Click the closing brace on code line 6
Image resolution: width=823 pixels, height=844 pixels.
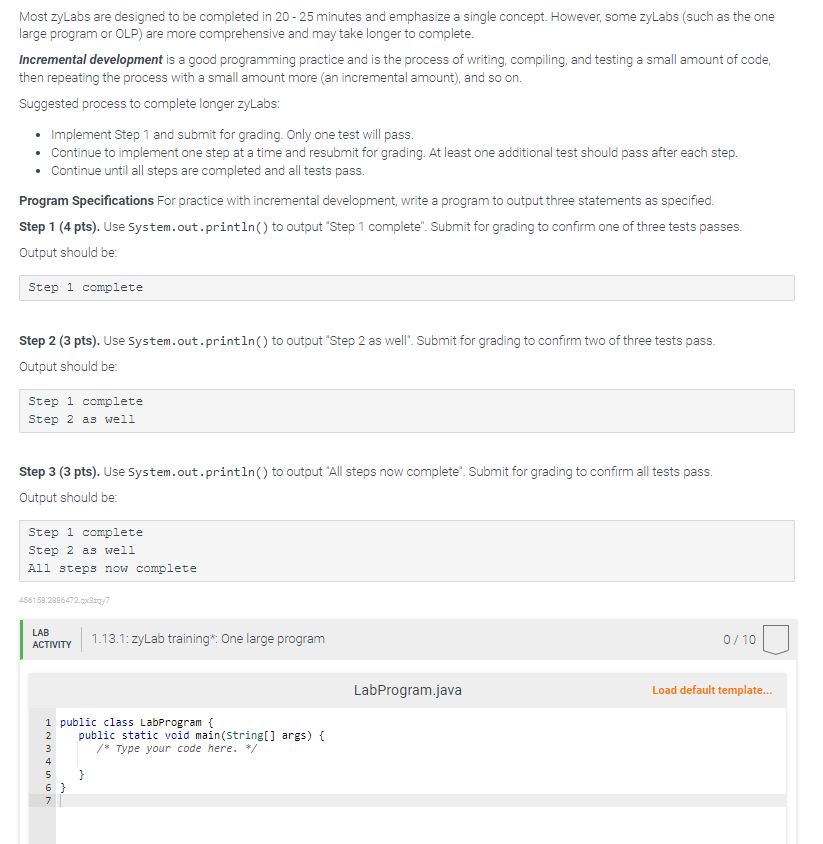[63, 788]
